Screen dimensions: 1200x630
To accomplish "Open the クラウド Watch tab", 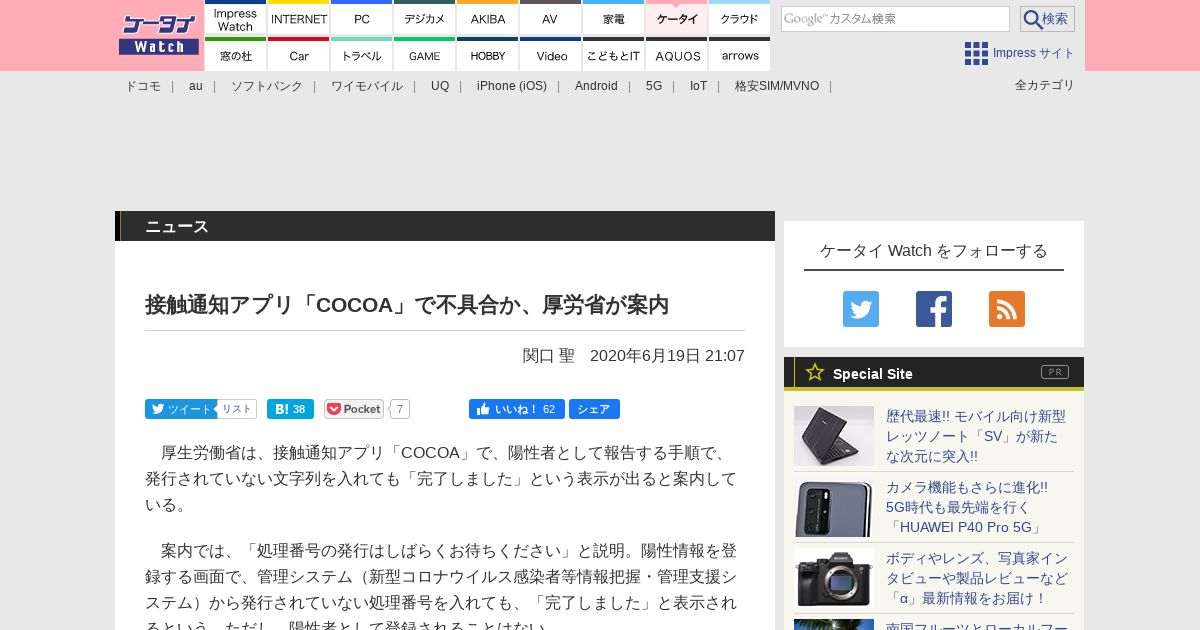I will pyautogui.click(x=740, y=18).
